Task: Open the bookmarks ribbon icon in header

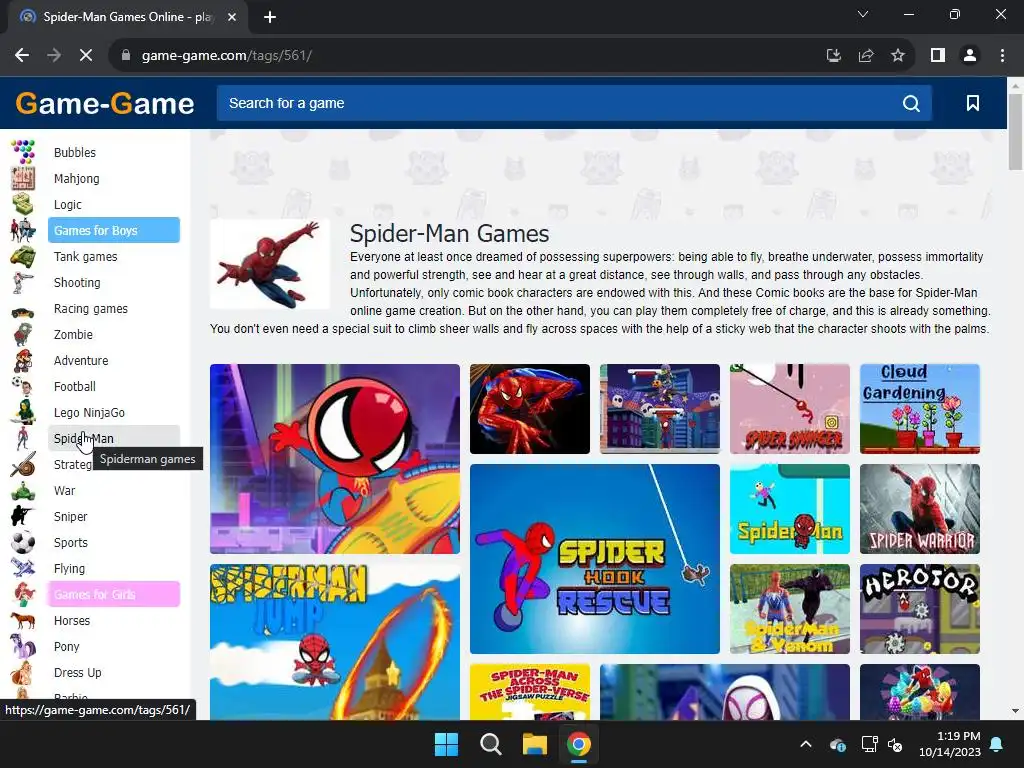Action: coord(972,103)
